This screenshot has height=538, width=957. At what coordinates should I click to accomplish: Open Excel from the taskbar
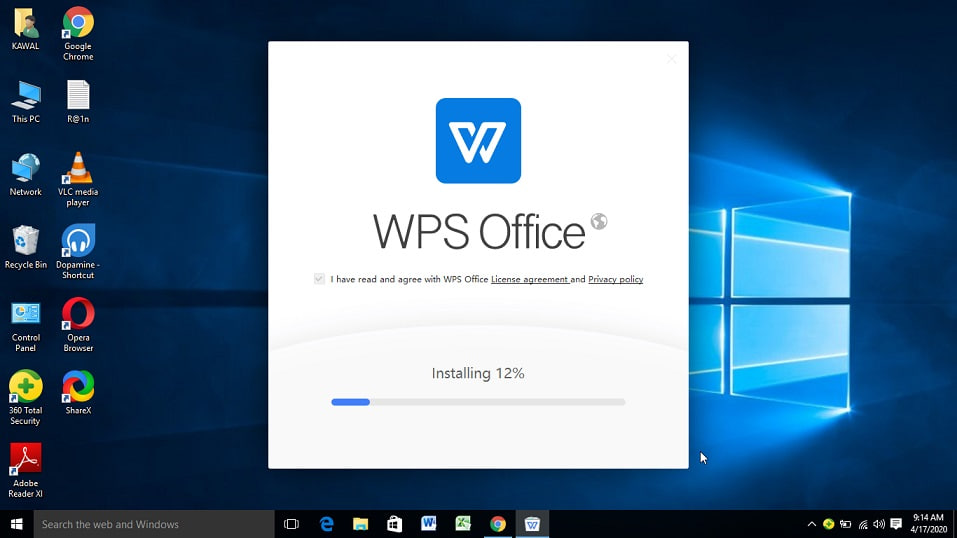[x=463, y=524]
